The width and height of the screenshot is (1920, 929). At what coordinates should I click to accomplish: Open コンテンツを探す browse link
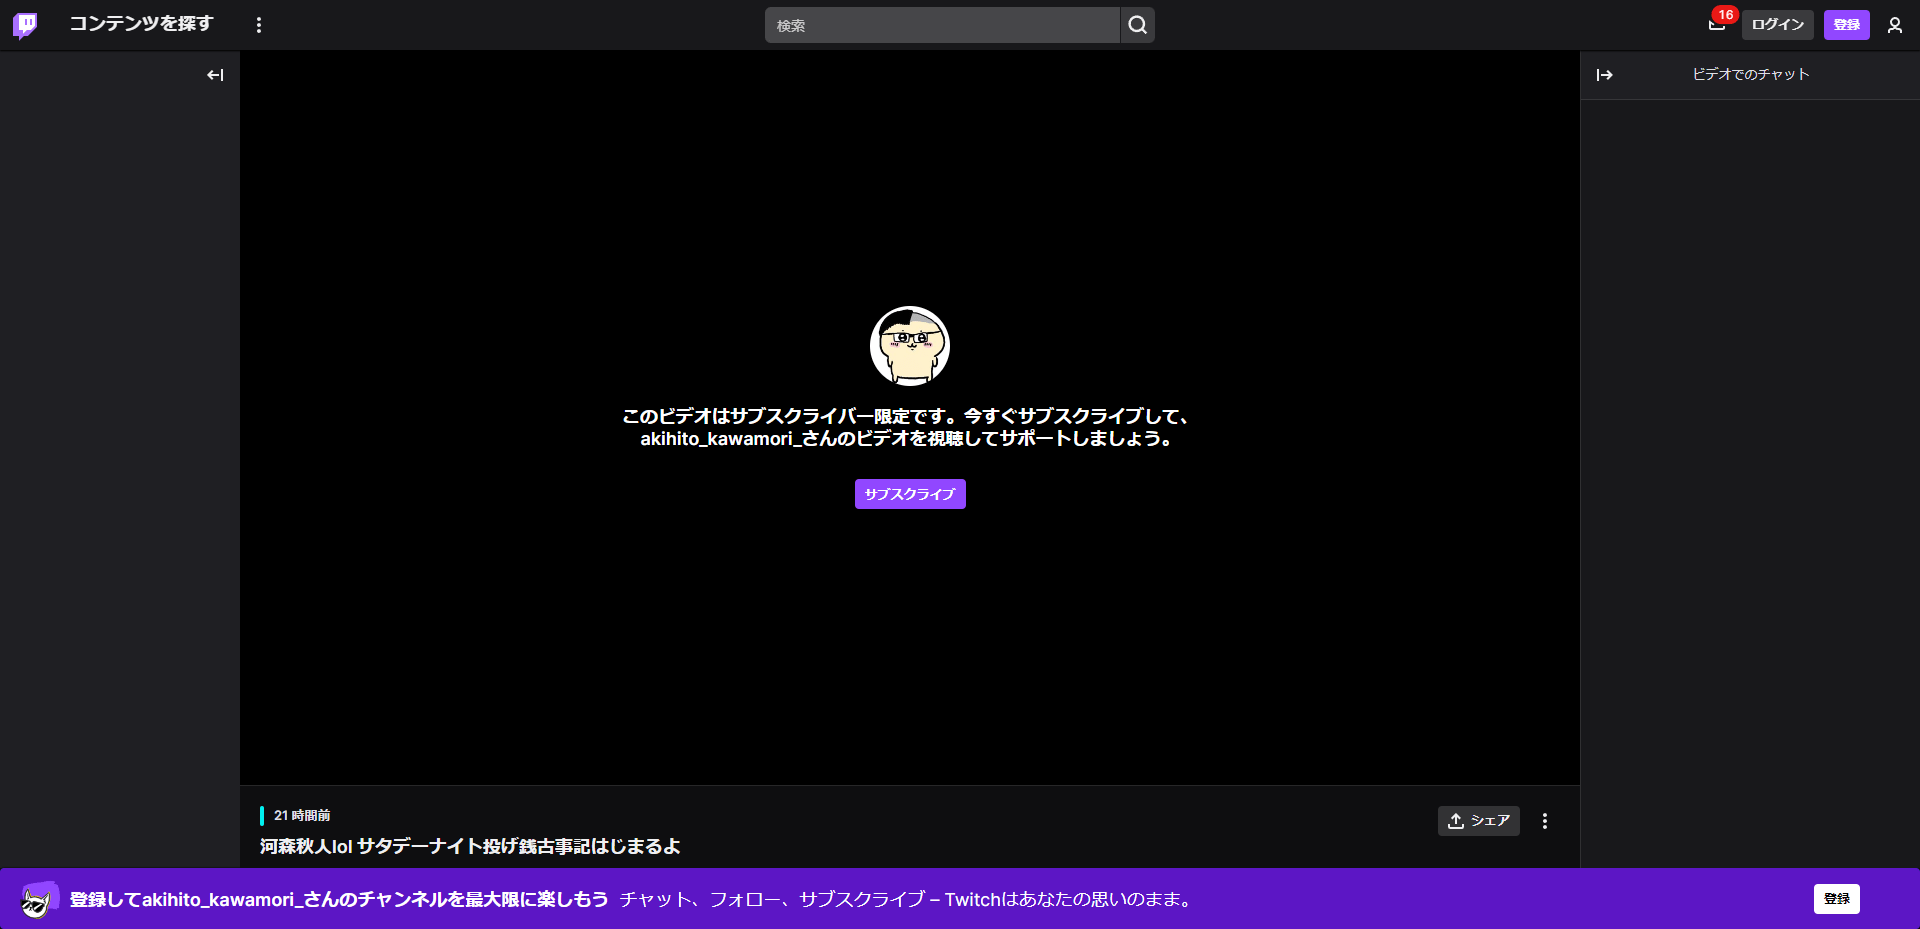click(x=141, y=24)
